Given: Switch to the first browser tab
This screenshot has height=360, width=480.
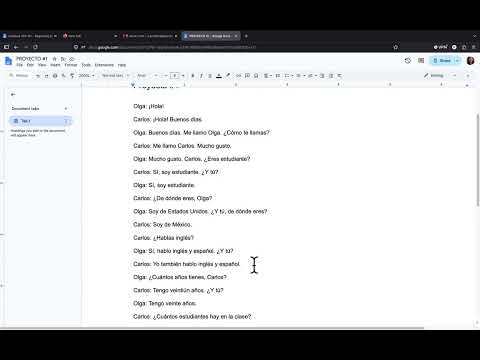Looking at the screenshot, I should [30, 36].
